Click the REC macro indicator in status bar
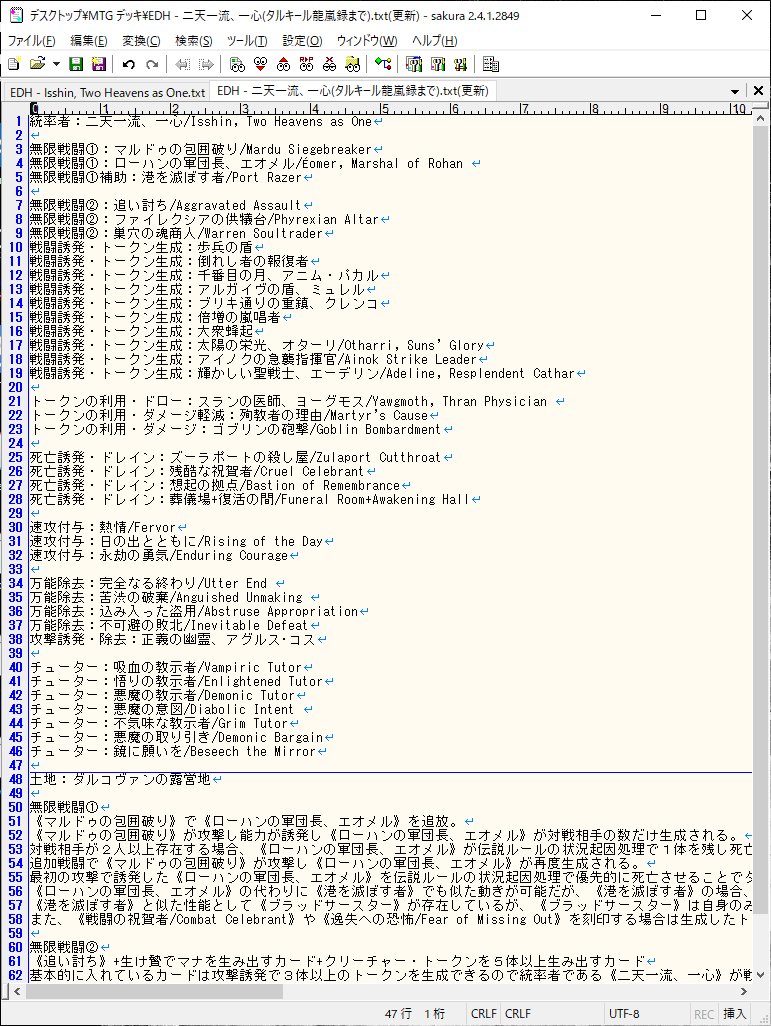Screen dimensions: 771x1026 tap(704, 1014)
